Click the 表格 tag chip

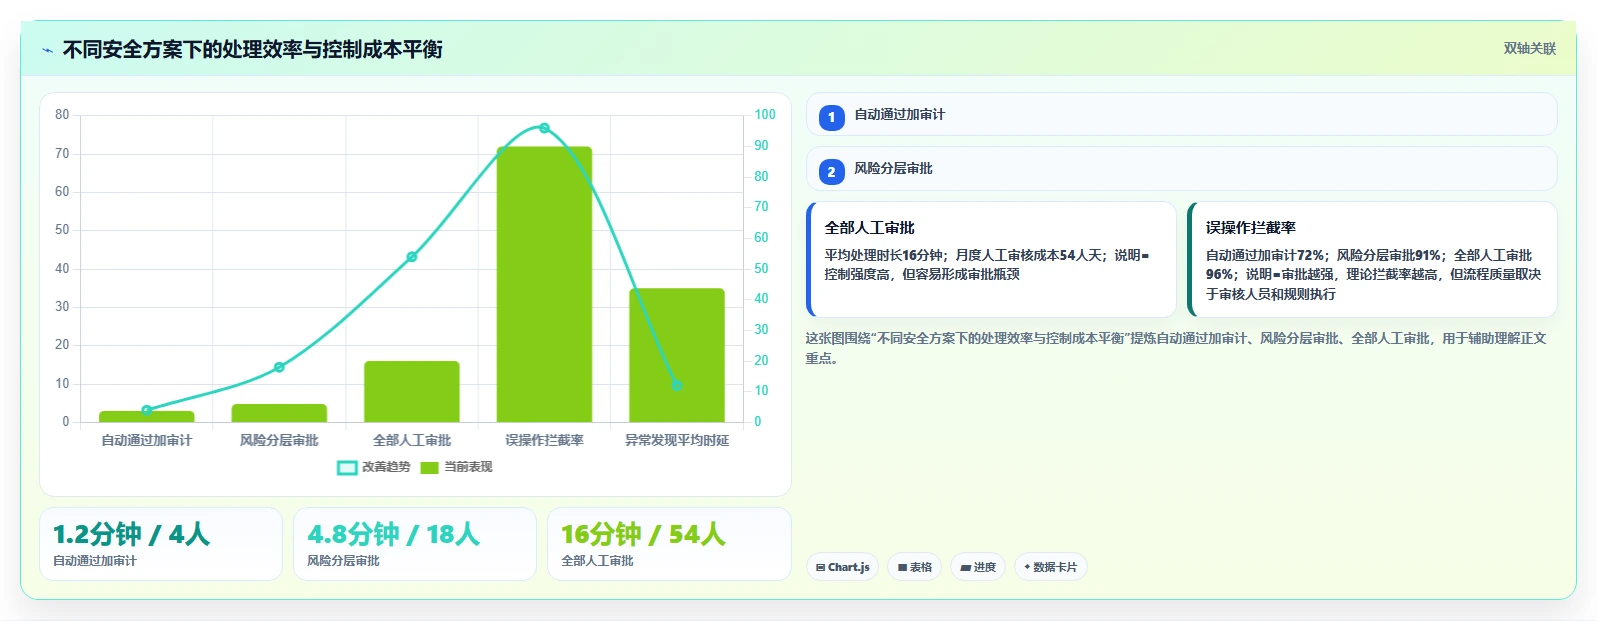coord(914,567)
